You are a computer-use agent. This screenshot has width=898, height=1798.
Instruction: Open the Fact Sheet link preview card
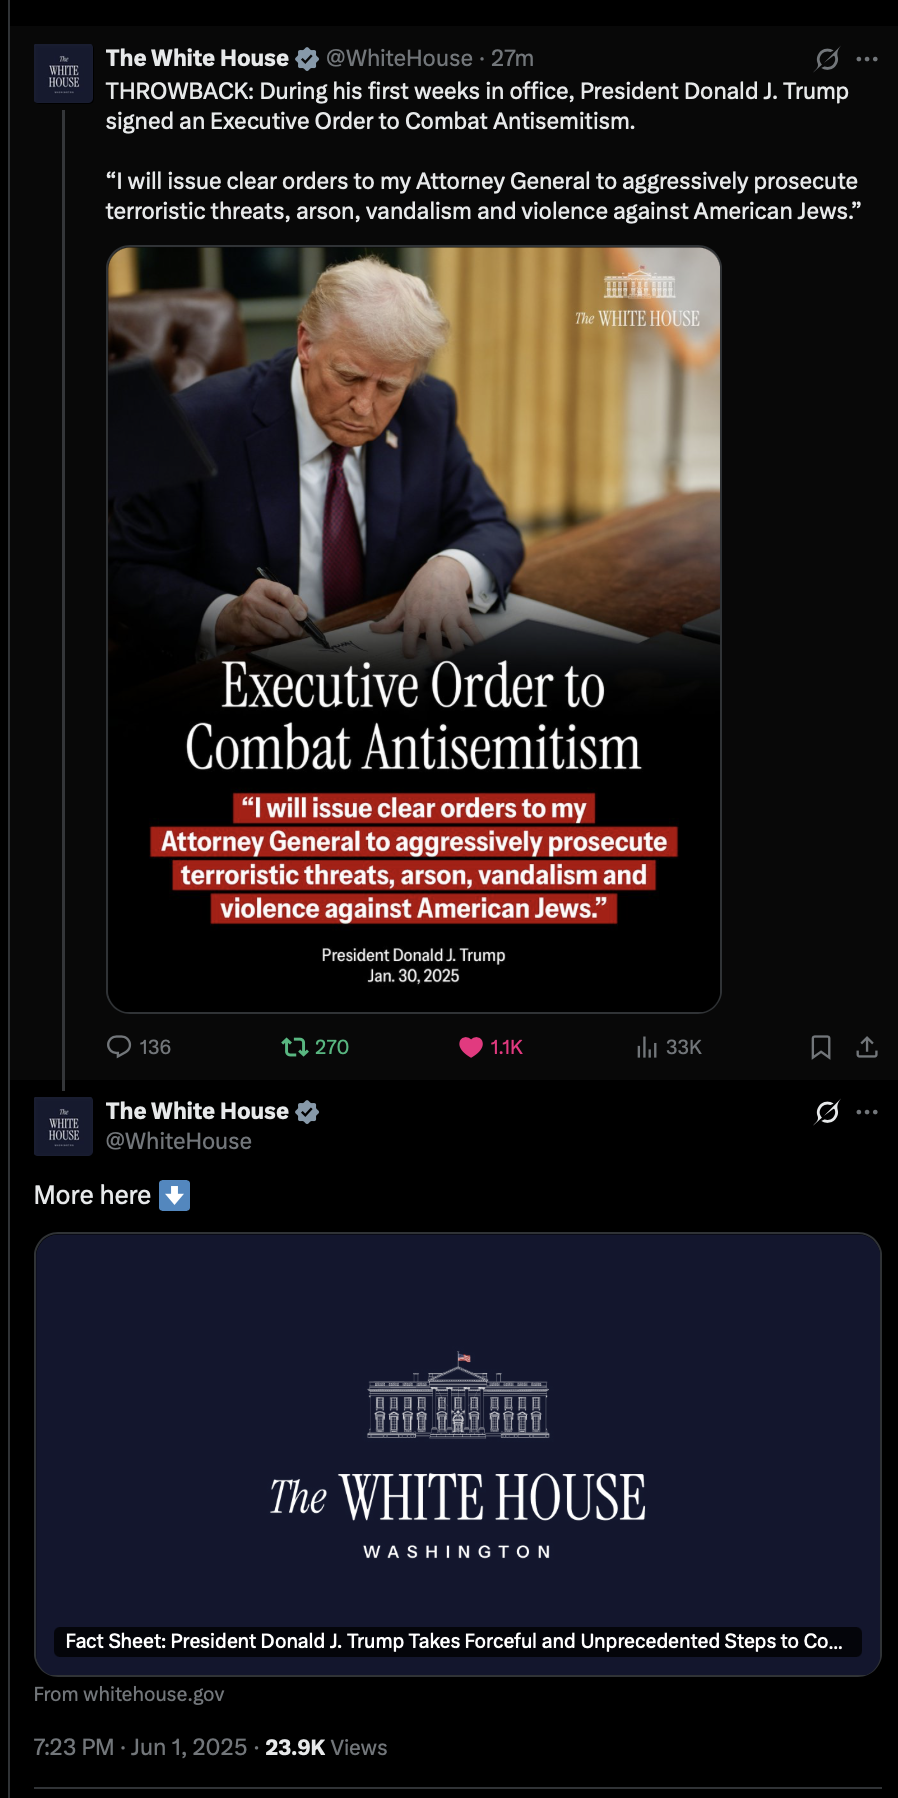pyautogui.click(x=458, y=1454)
